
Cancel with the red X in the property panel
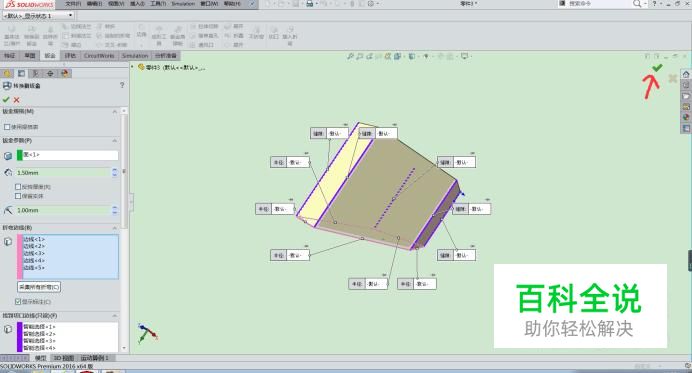[x=16, y=100]
